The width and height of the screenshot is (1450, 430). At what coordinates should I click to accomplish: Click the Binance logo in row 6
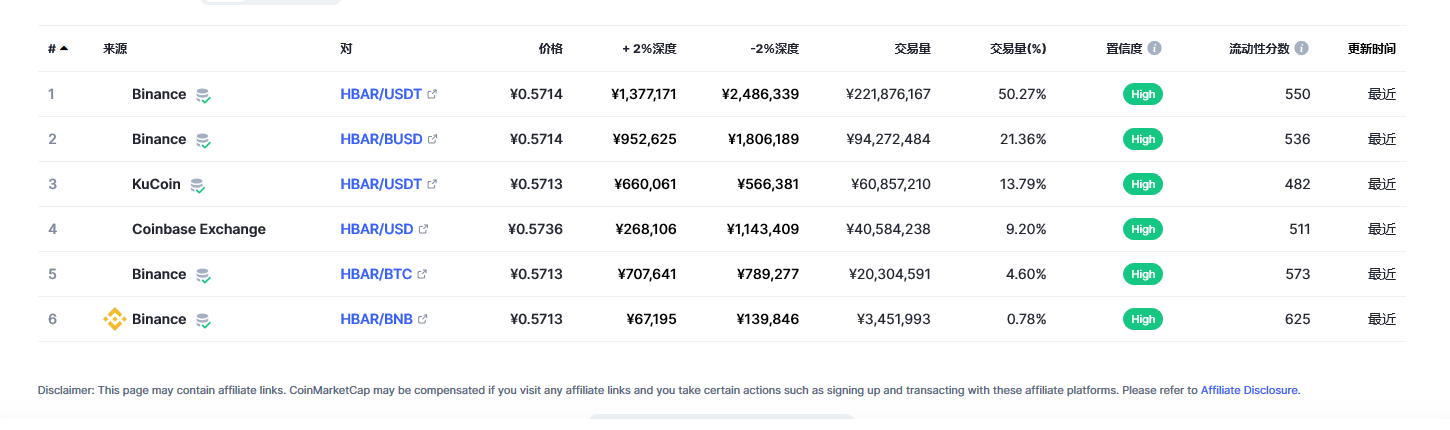115,319
